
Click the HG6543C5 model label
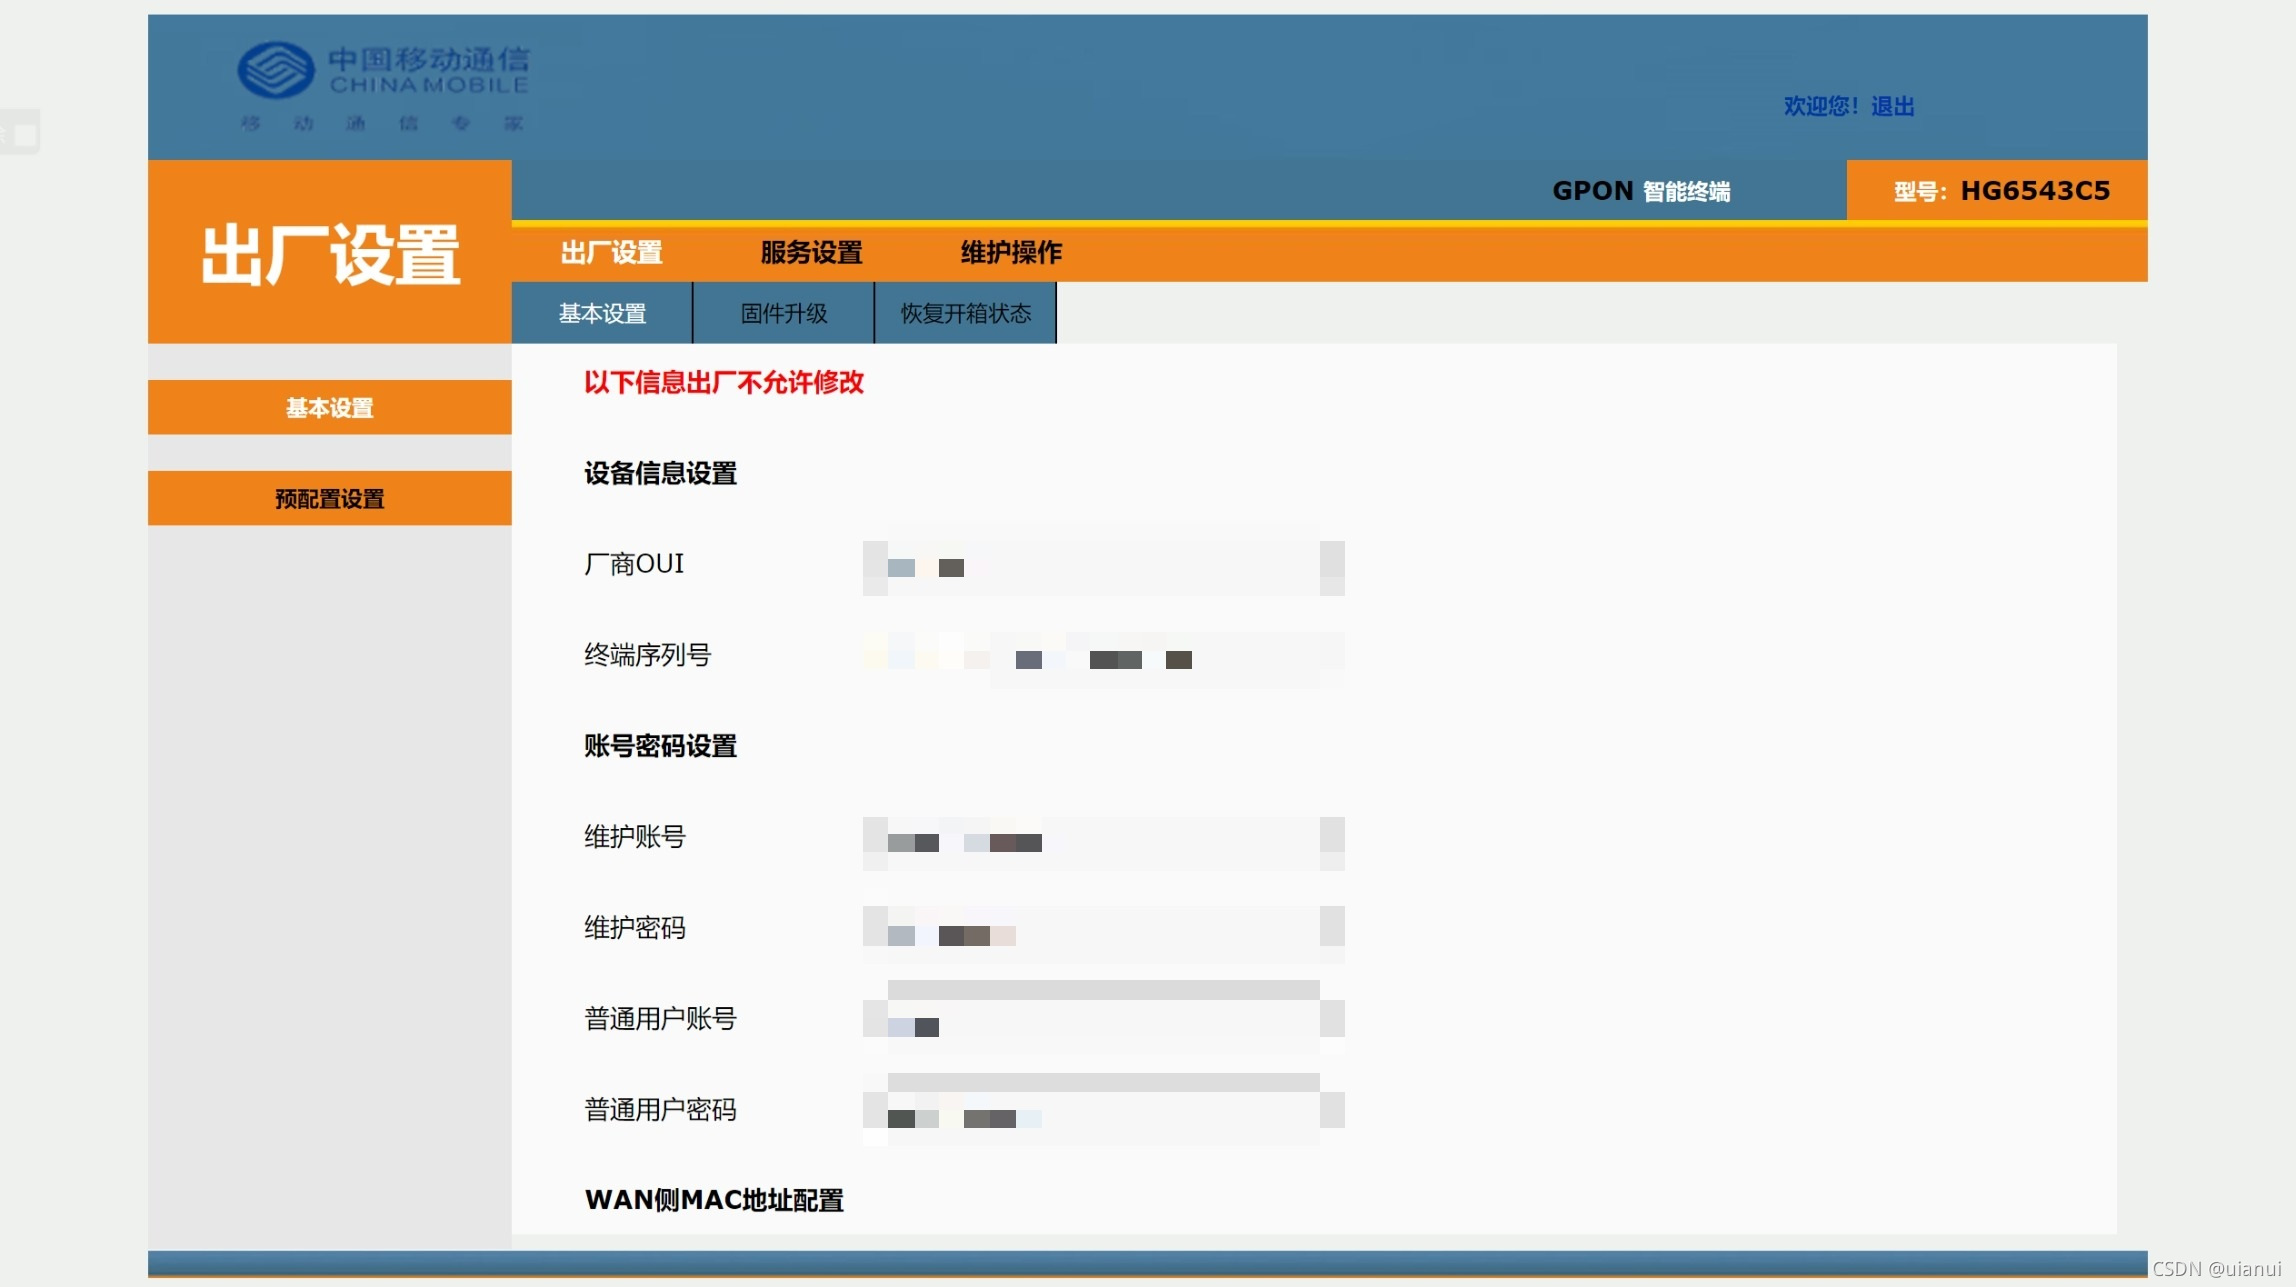(2033, 190)
